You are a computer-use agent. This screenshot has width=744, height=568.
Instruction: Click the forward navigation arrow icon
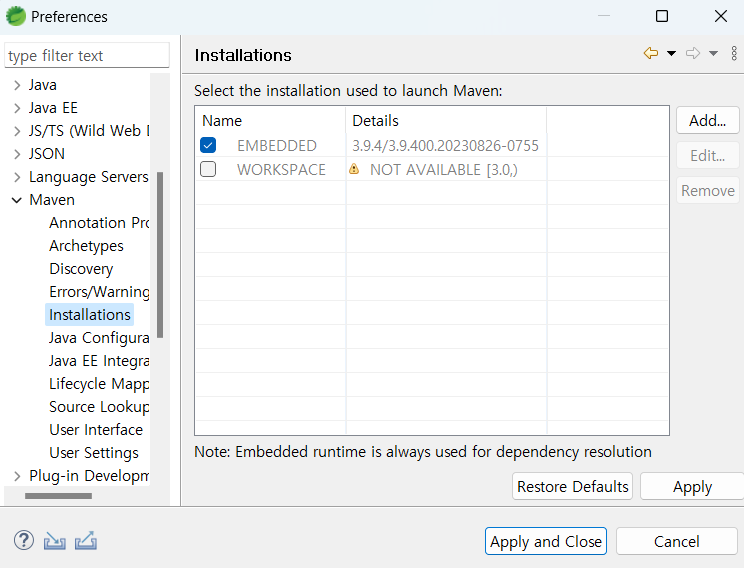[693, 53]
